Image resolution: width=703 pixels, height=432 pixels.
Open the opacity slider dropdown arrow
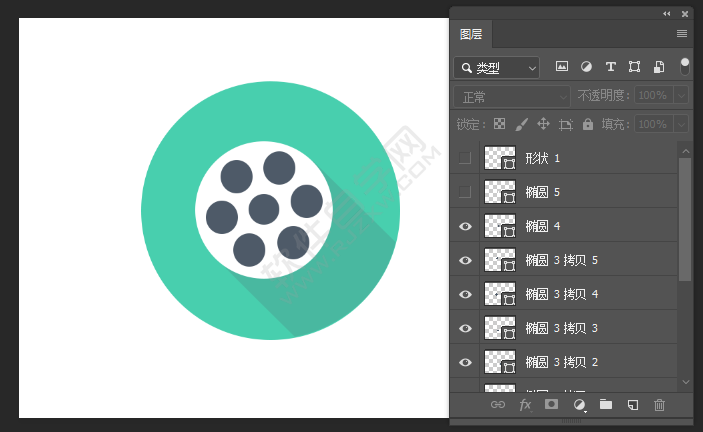tap(681, 95)
